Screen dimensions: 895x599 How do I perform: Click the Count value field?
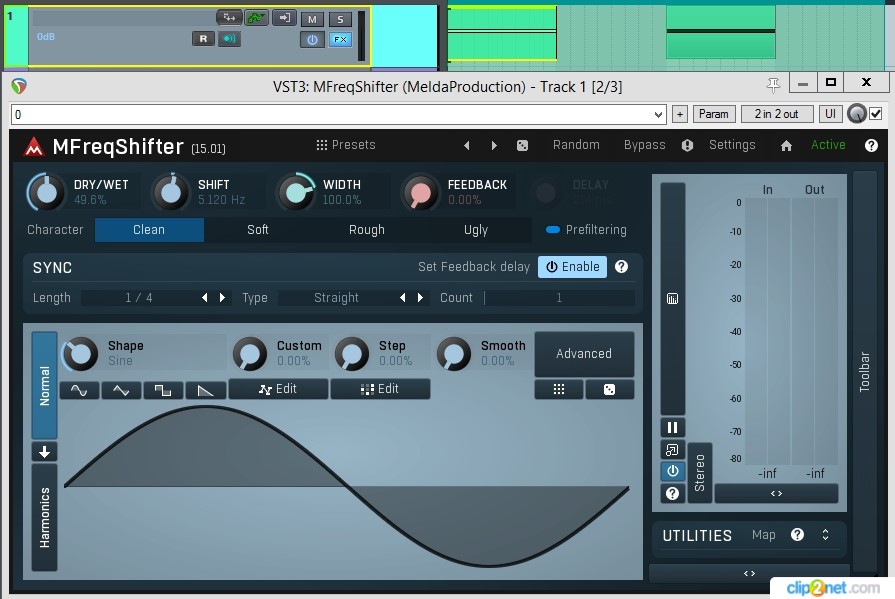click(559, 298)
